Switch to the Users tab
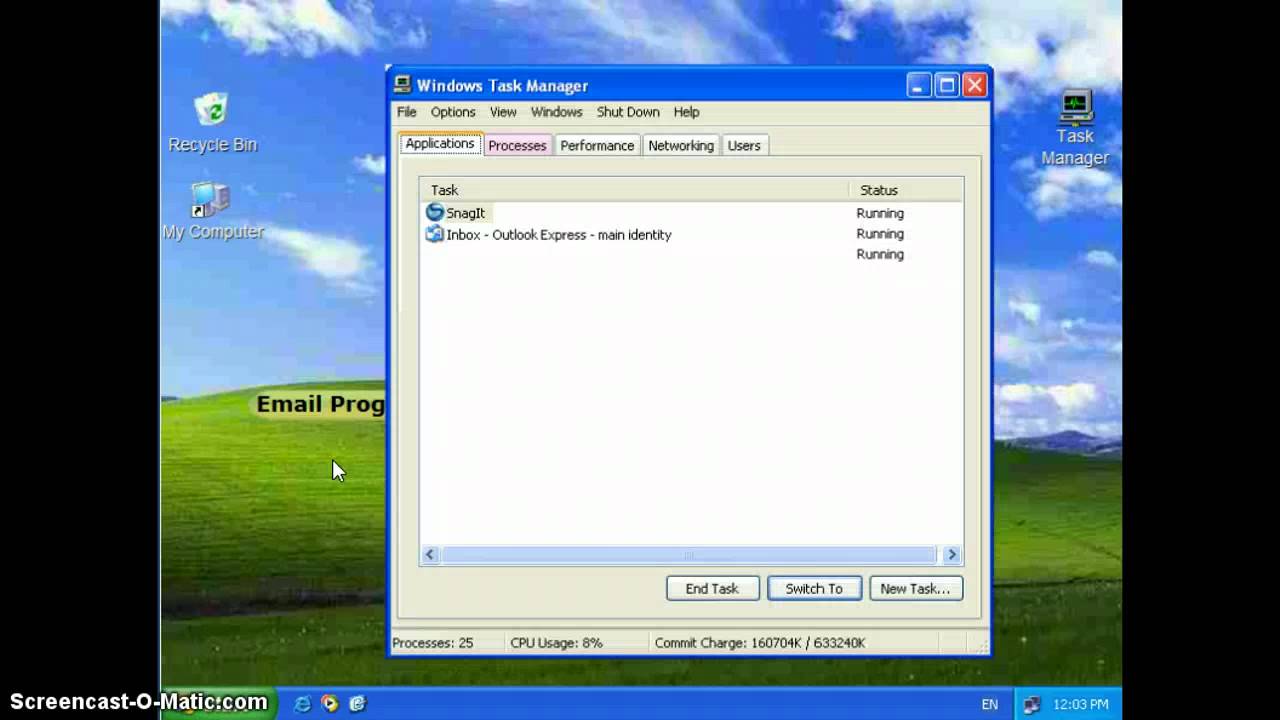The width and height of the screenshot is (1280, 720). (x=744, y=145)
